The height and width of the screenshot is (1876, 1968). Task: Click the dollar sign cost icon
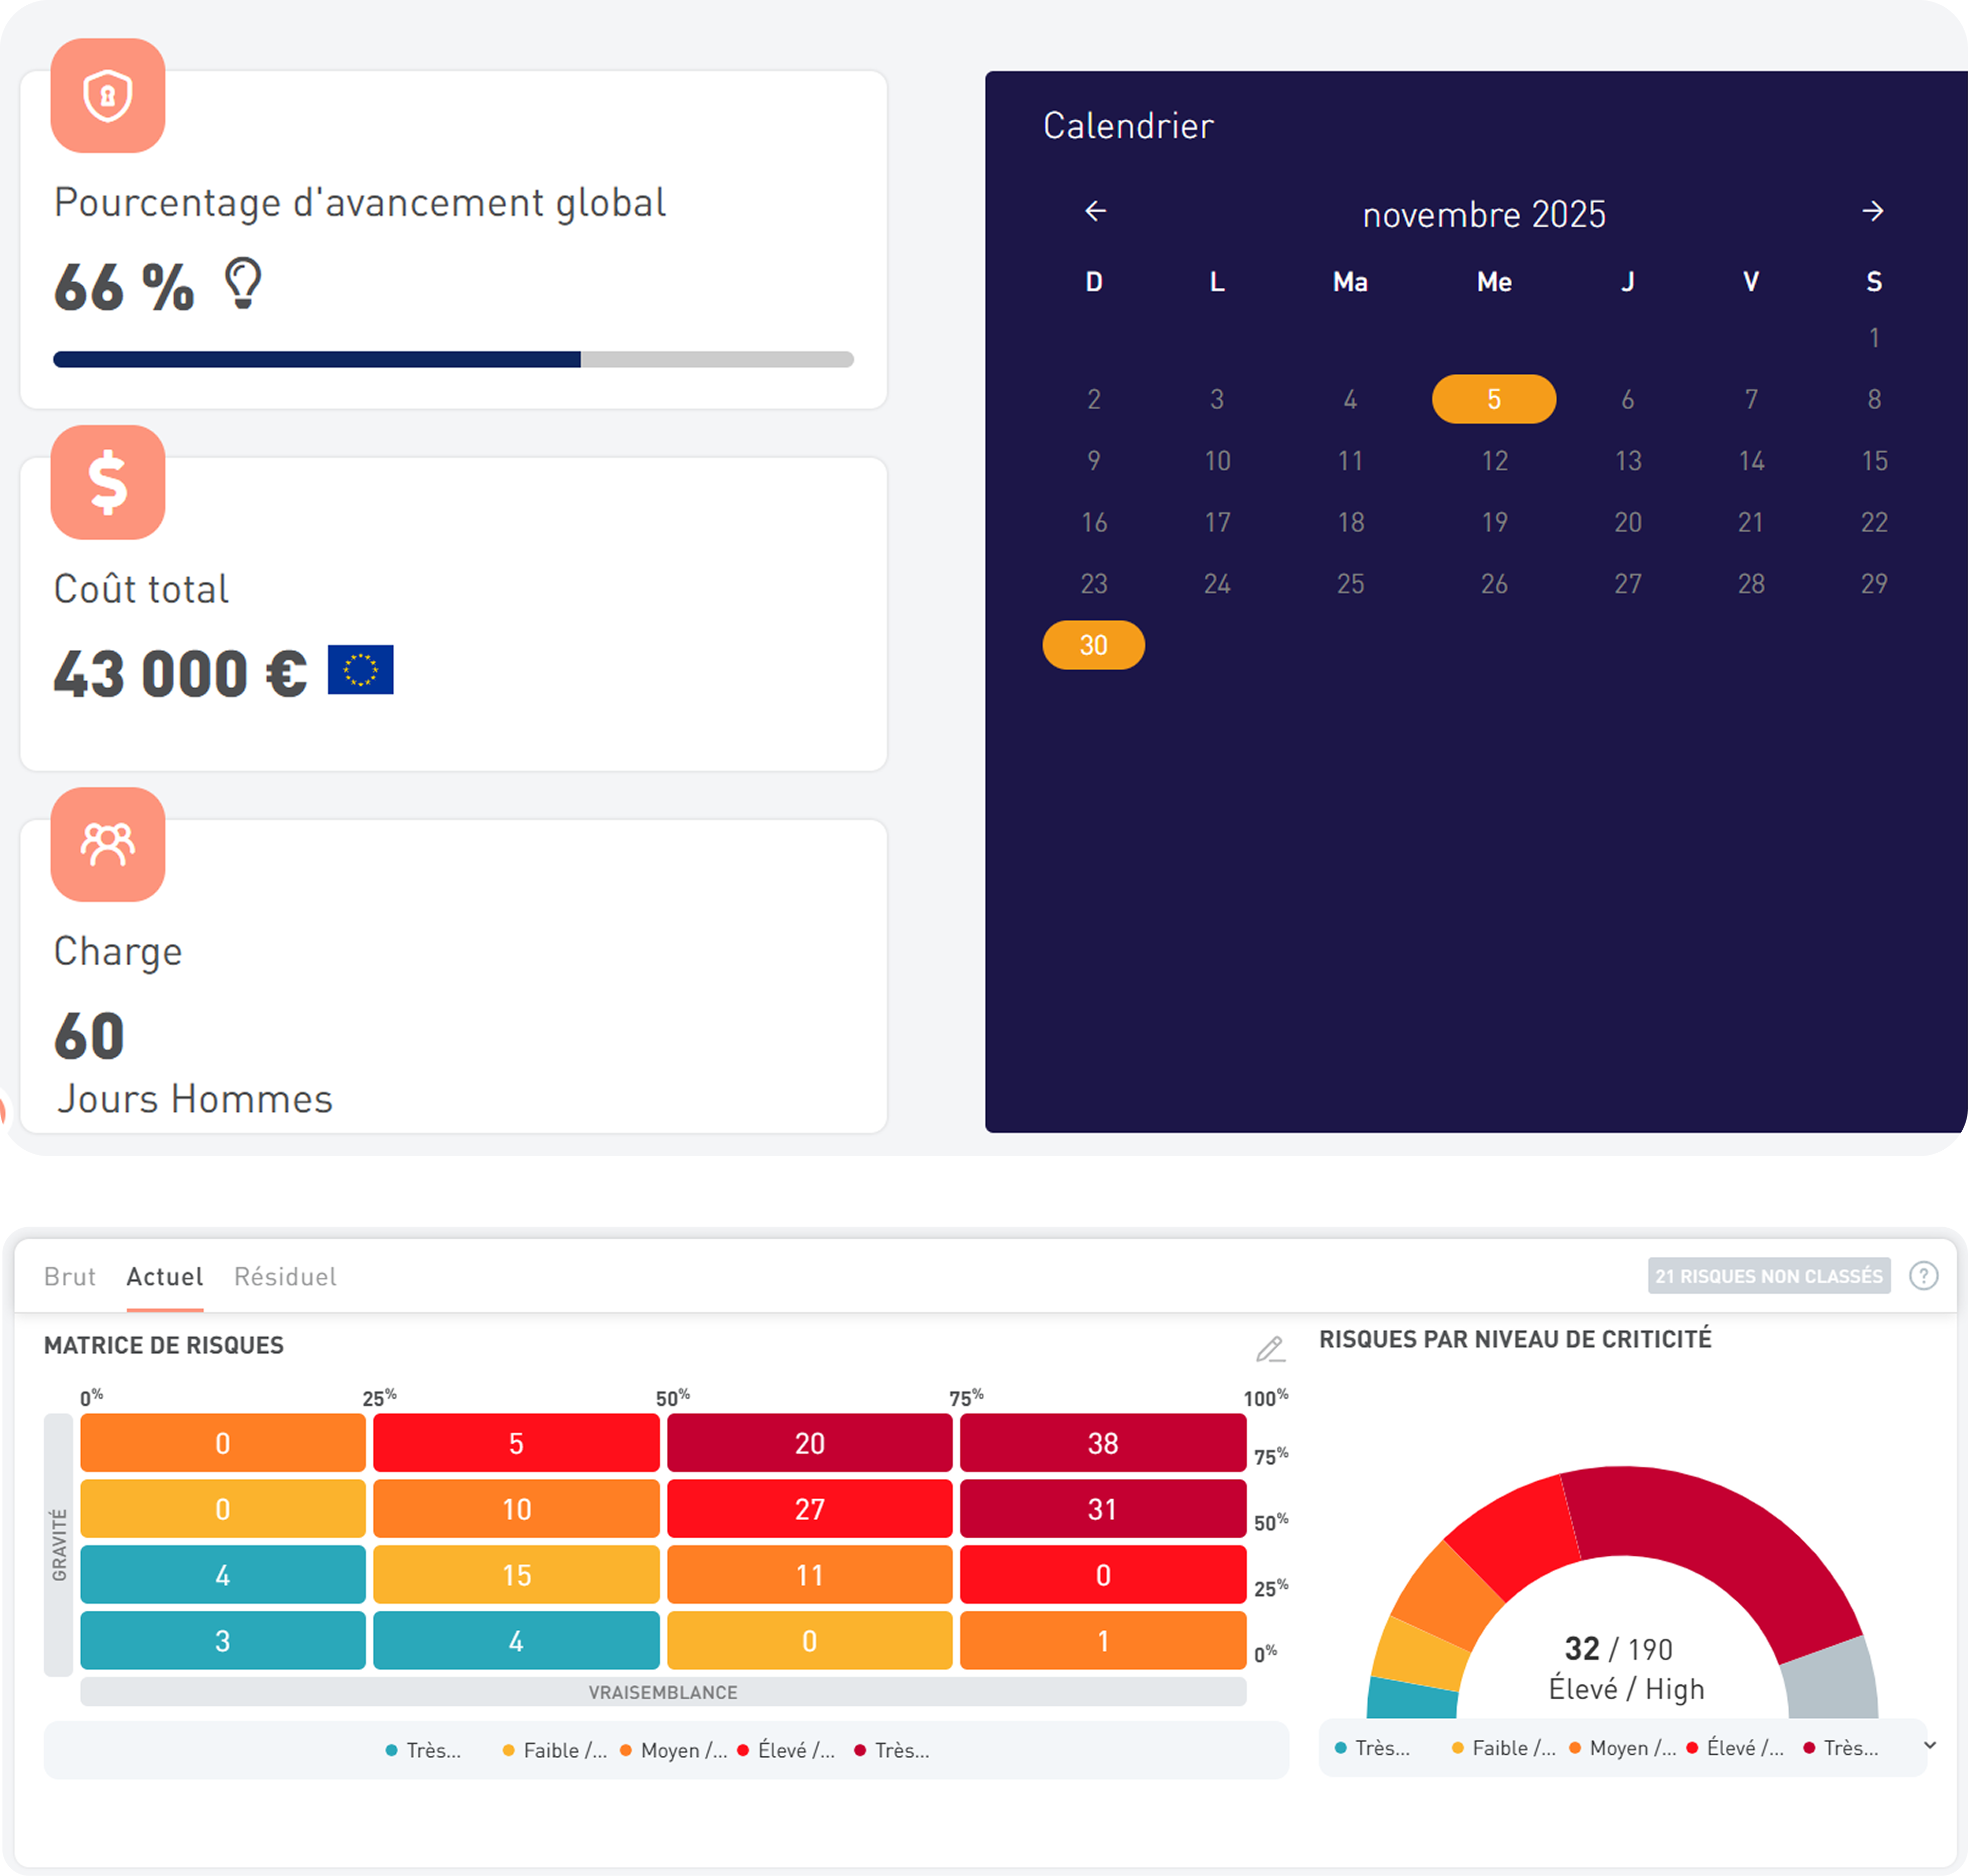coord(108,483)
